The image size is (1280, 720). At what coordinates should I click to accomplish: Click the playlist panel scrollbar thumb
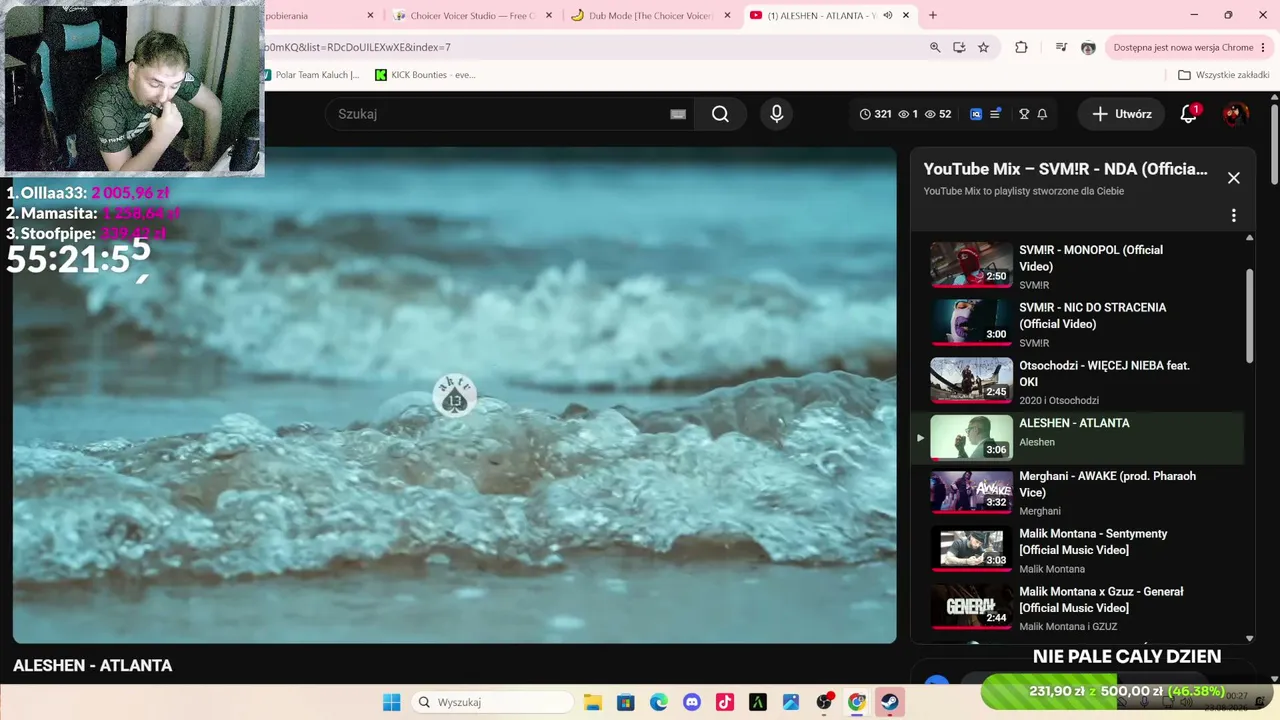[1249, 315]
